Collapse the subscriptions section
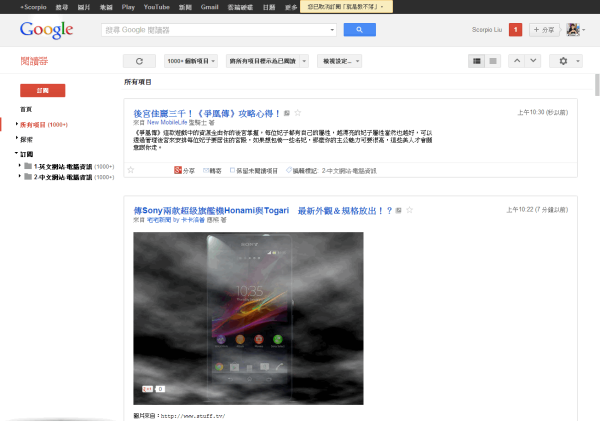This screenshot has height=427, width=600. (17, 153)
